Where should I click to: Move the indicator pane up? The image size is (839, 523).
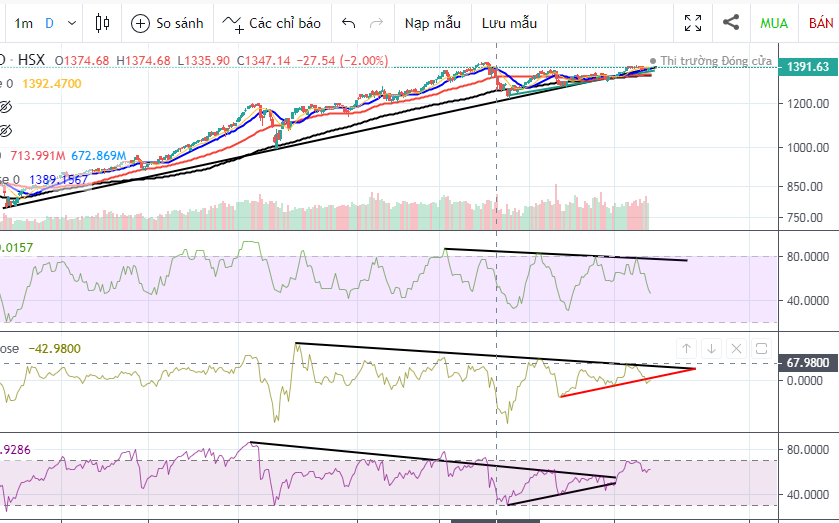pyautogui.click(x=686, y=348)
